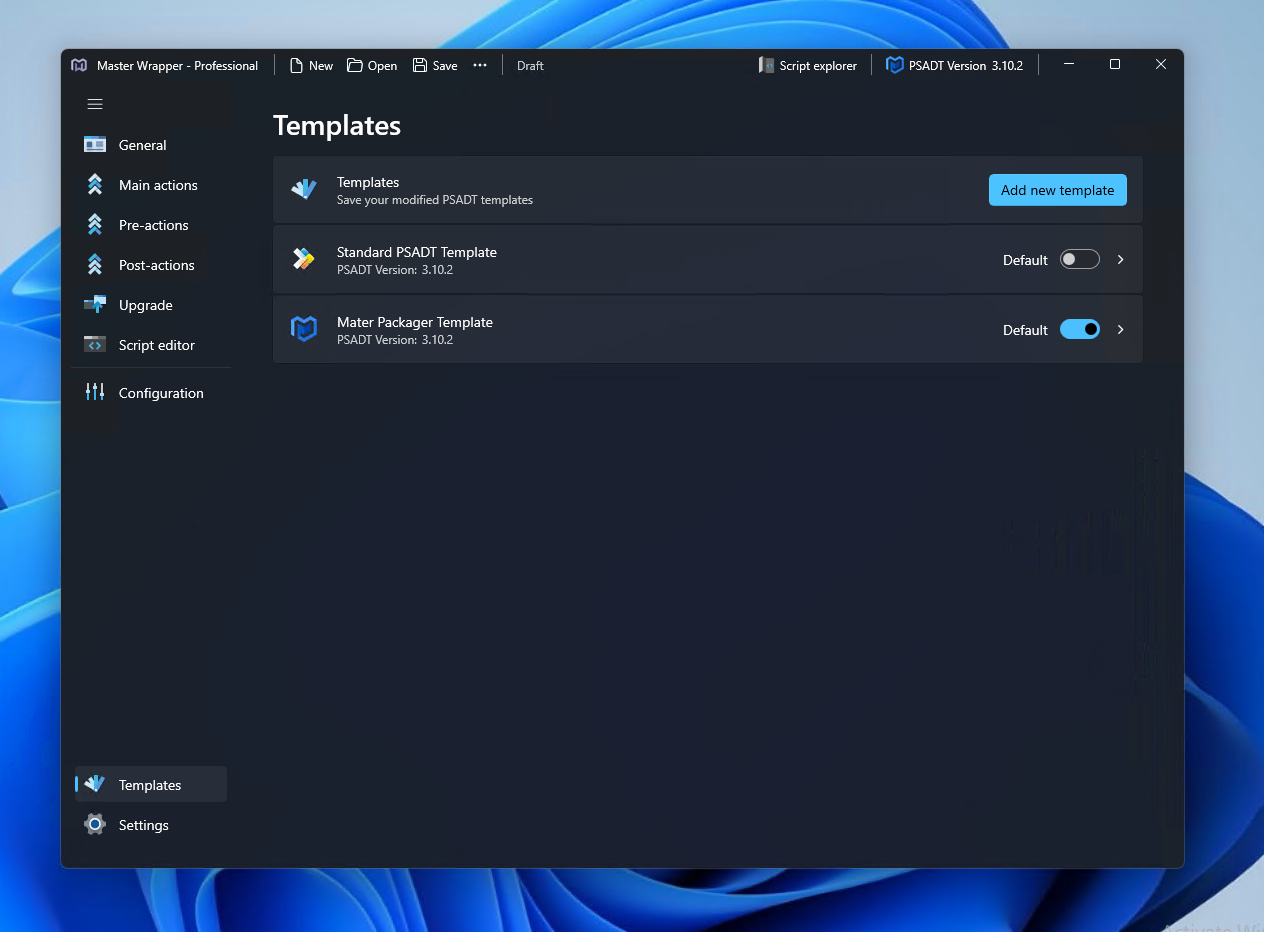Click the Mater Packager Template title
Viewport: 1264px width, 932px height.
[415, 322]
